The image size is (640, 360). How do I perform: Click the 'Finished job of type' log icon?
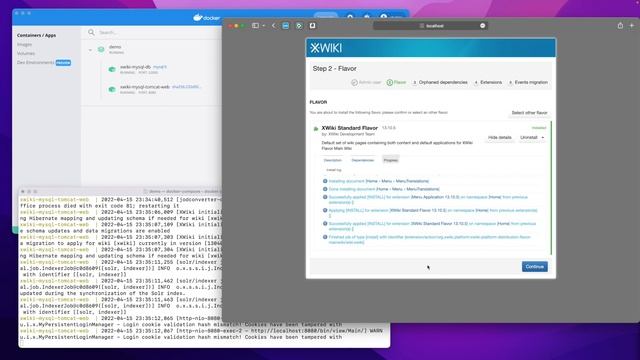click(x=325, y=237)
